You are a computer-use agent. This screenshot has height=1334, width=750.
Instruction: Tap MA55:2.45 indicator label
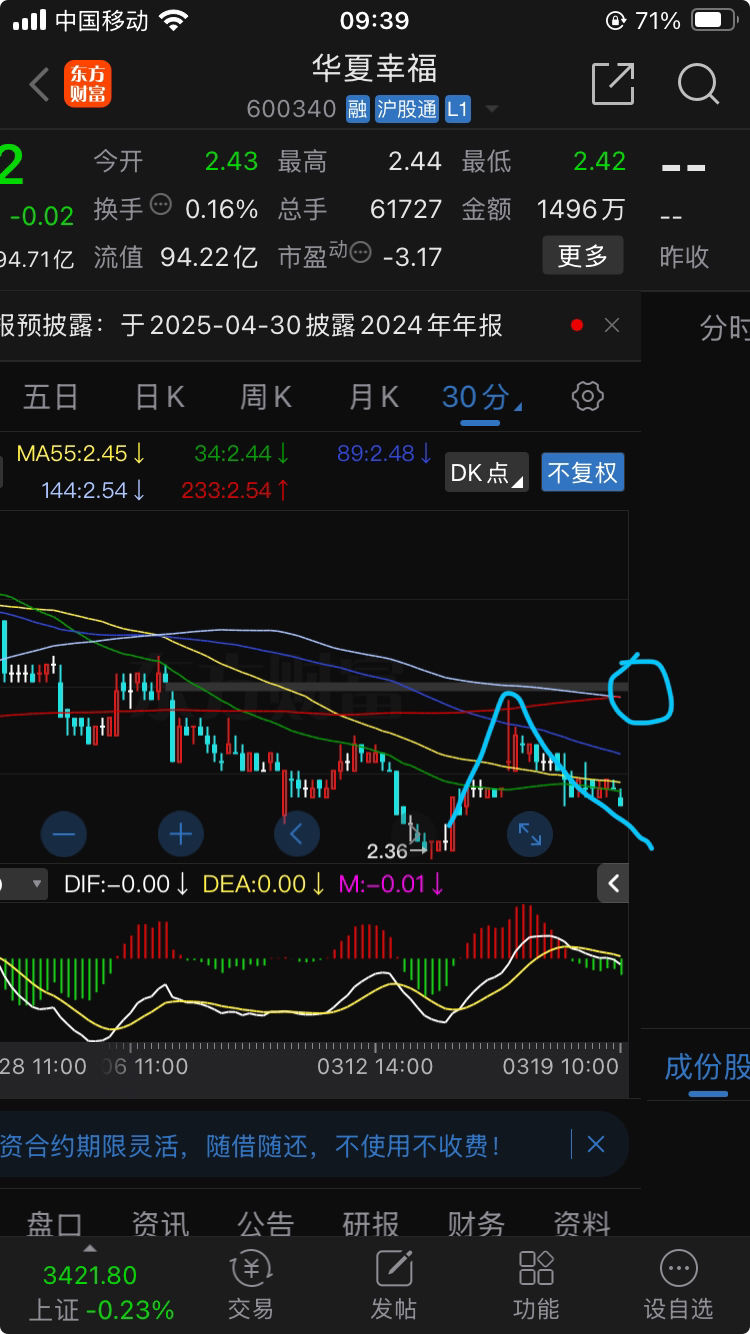click(81, 453)
